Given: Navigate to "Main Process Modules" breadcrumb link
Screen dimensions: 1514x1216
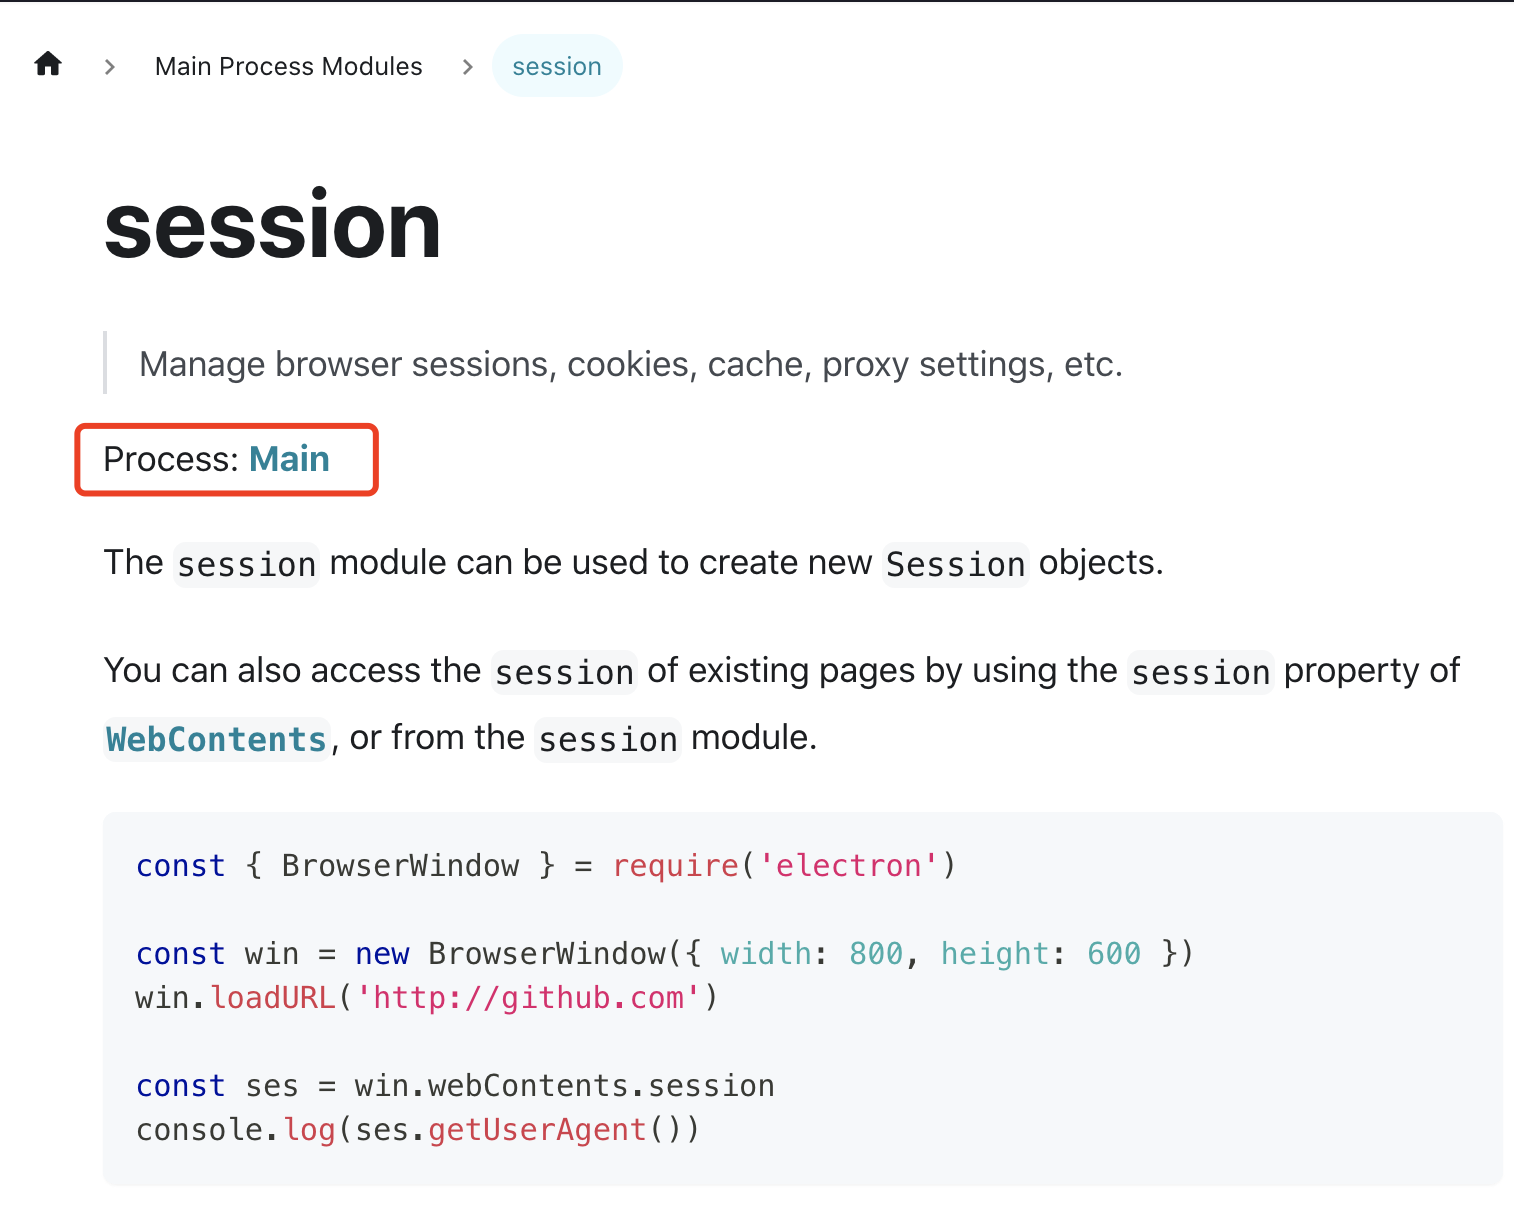Looking at the screenshot, I should pyautogui.click(x=288, y=66).
